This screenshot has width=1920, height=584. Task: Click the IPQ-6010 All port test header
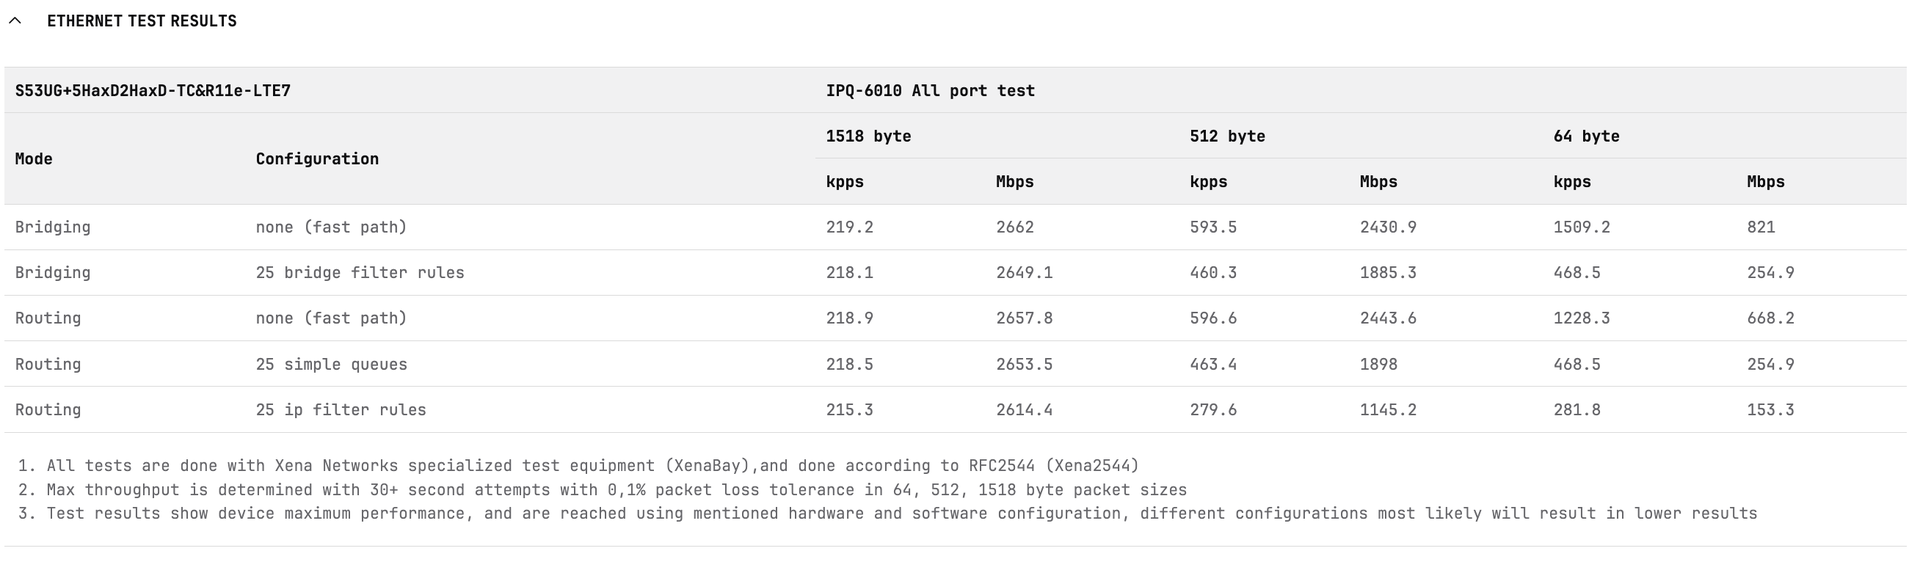(930, 91)
